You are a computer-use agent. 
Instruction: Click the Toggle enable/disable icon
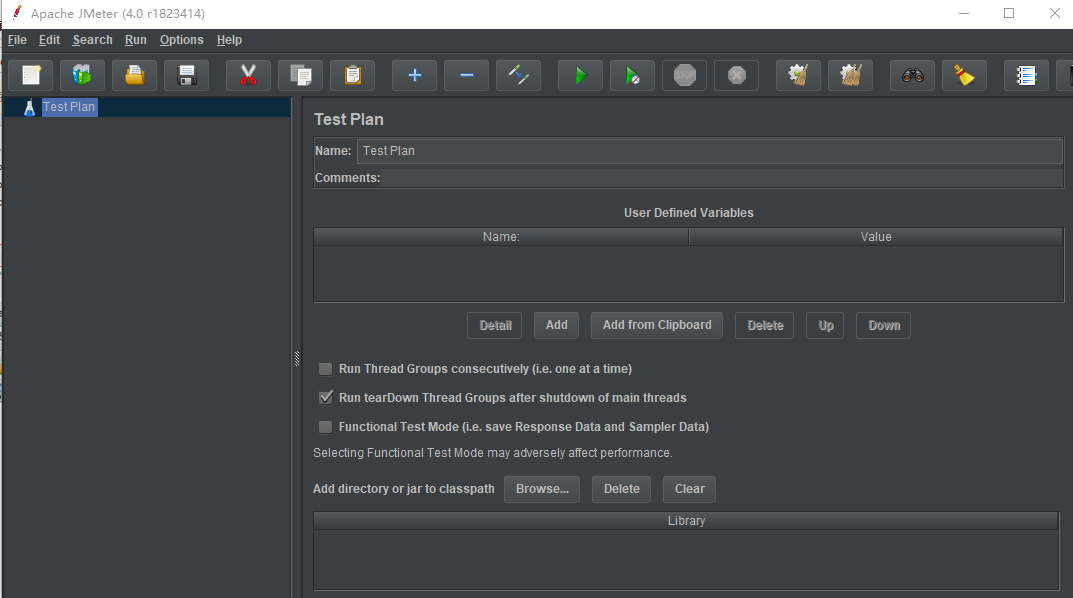[x=518, y=75]
